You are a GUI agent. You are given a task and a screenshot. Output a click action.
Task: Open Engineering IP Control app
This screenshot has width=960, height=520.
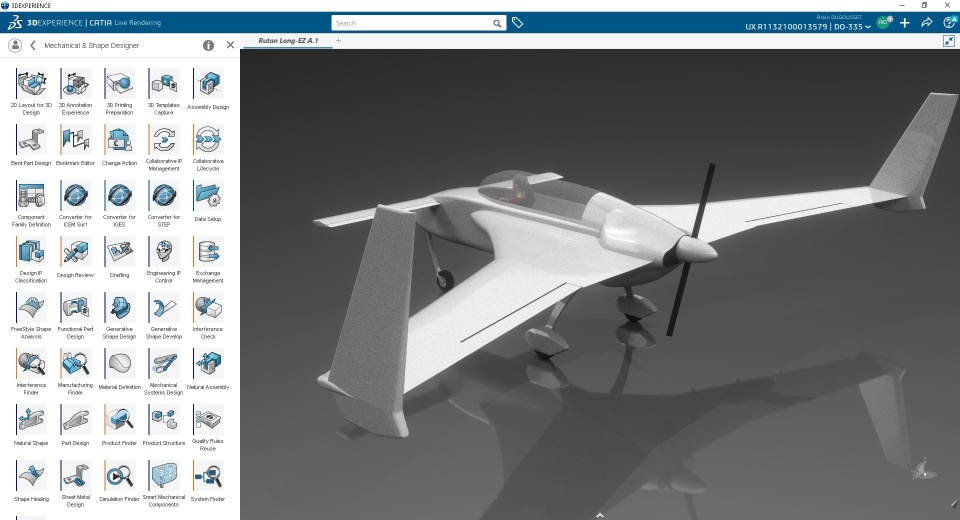(163, 252)
